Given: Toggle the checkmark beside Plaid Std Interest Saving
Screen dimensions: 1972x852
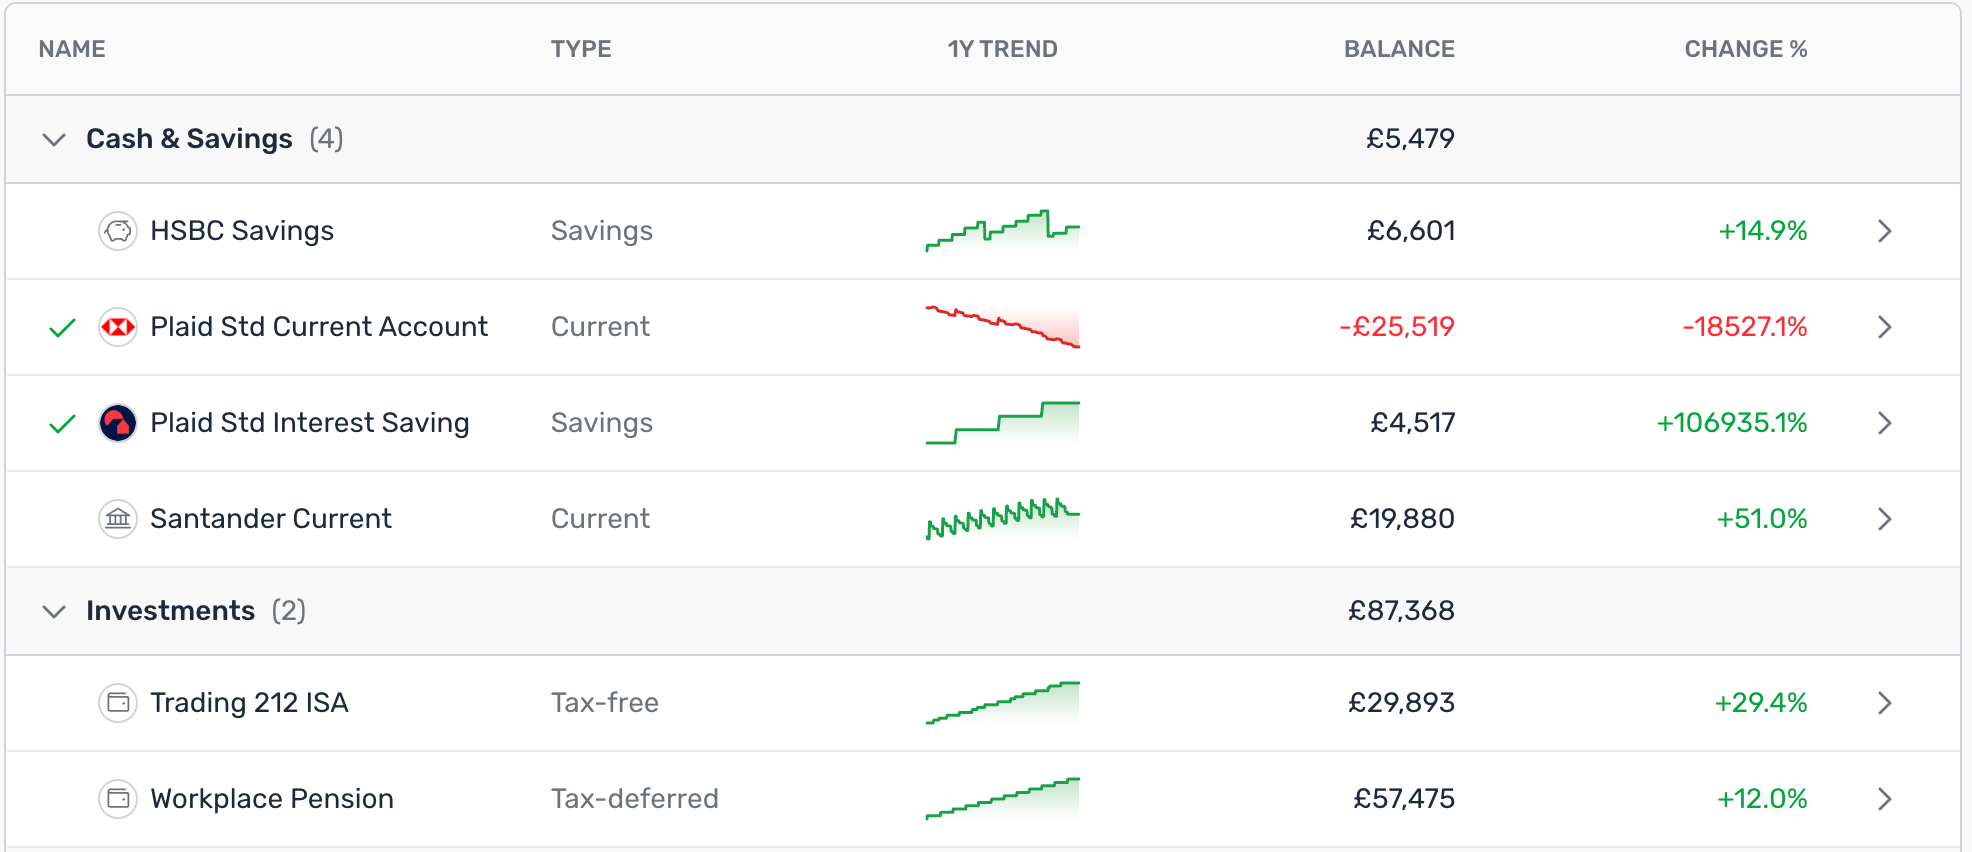Looking at the screenshot, I should [x=60, y=422].
